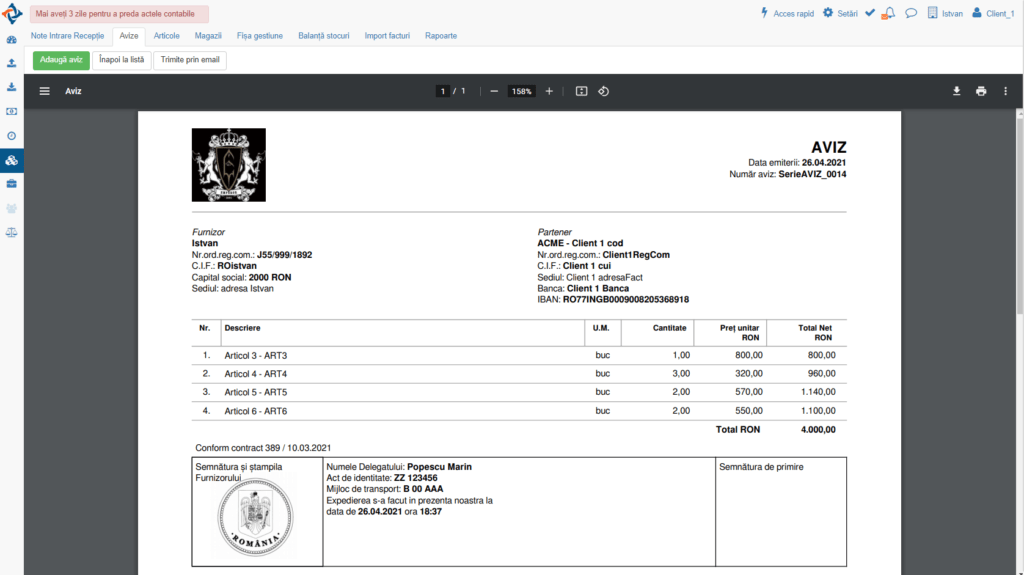Viewport: 1024px width, 575px height.
Task: Click the Istvan company building icon
Action: pos(933,12)
